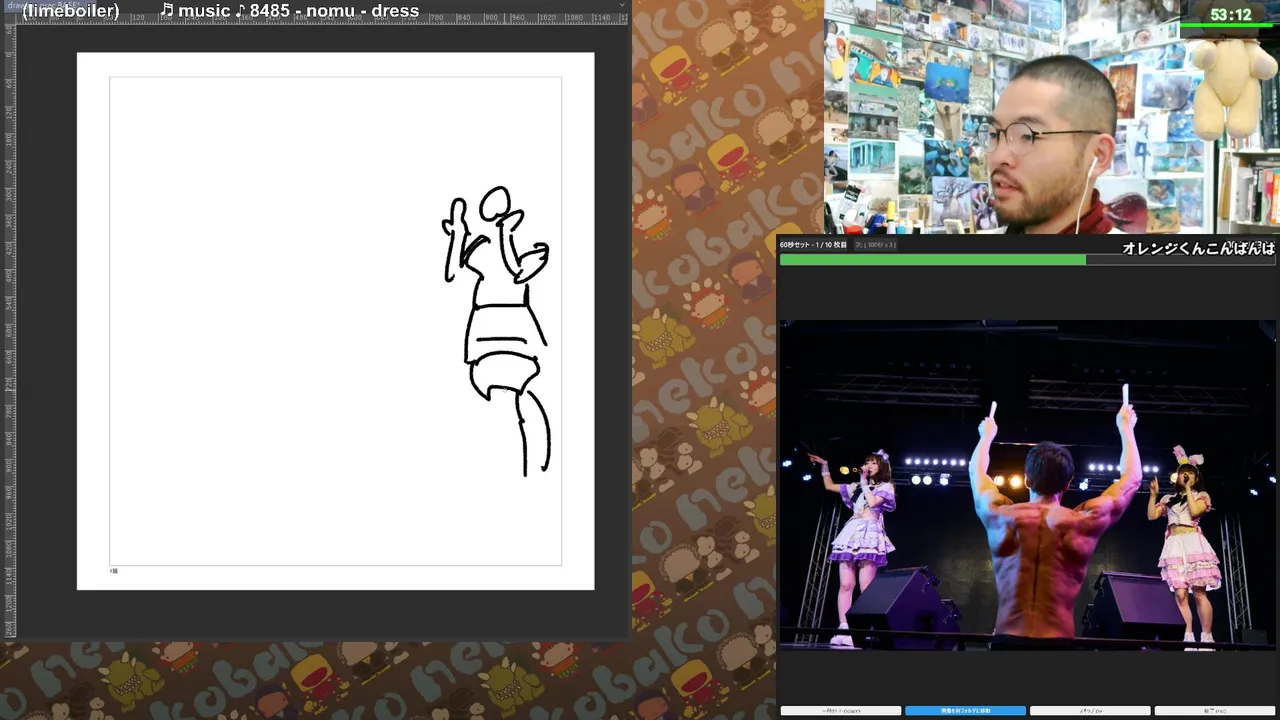Click the stage reference photo of shirtless man
Image resolution: width=1280 pixels, height=720 pixels.
1027,485
